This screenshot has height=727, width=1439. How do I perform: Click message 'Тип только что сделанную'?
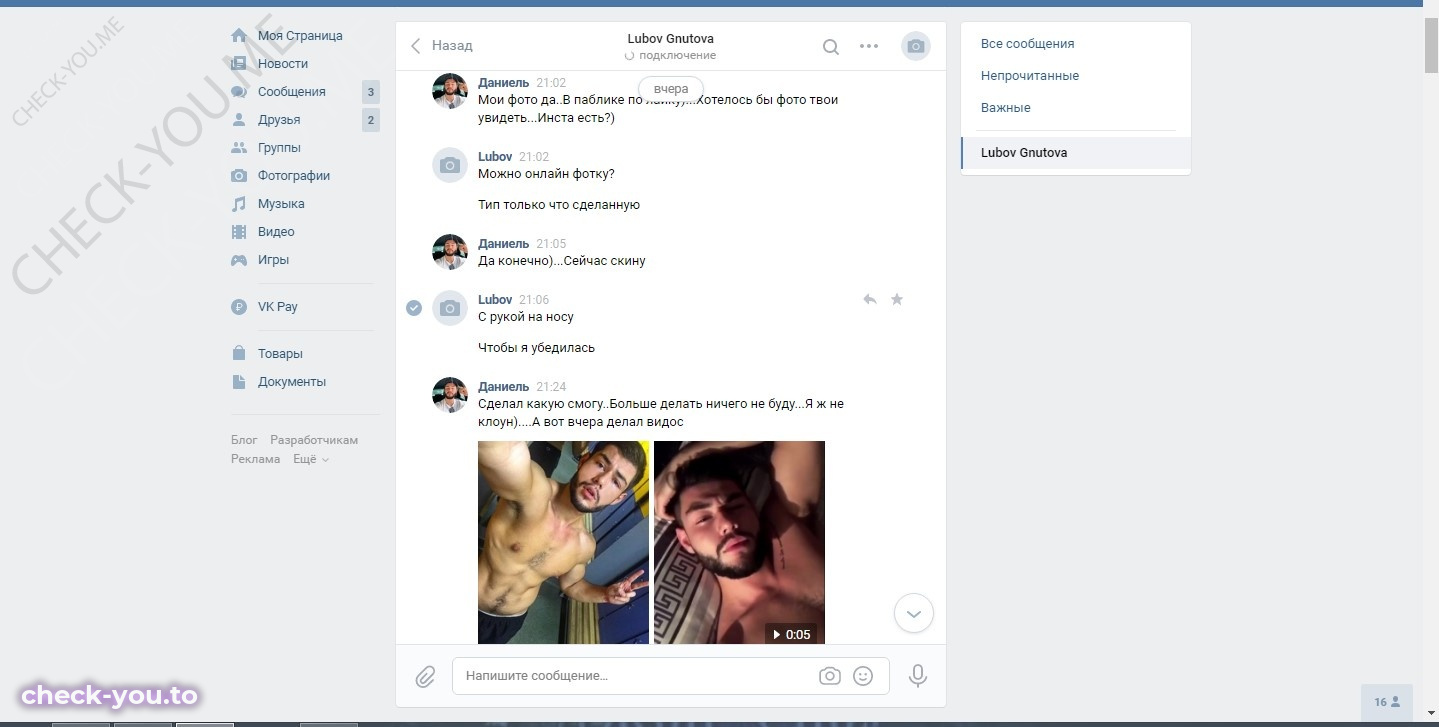[x=559, y=205]
